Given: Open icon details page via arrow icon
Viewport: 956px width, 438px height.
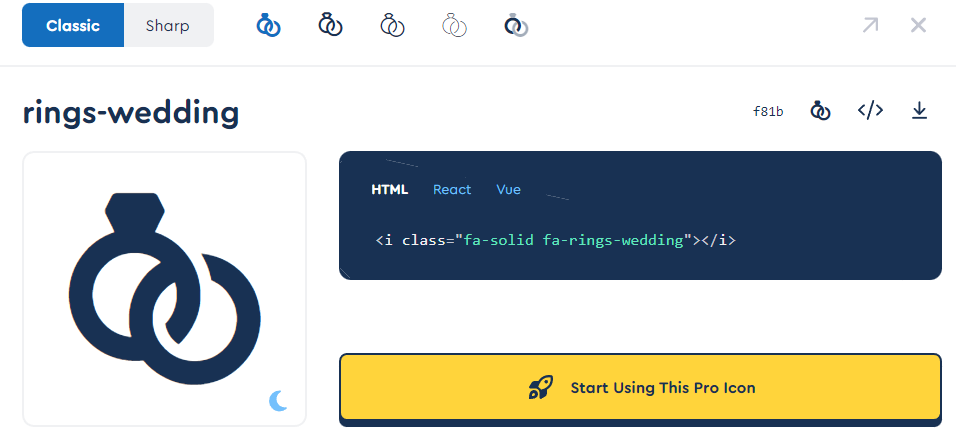Looking at the screenshot, I should 870,26.
